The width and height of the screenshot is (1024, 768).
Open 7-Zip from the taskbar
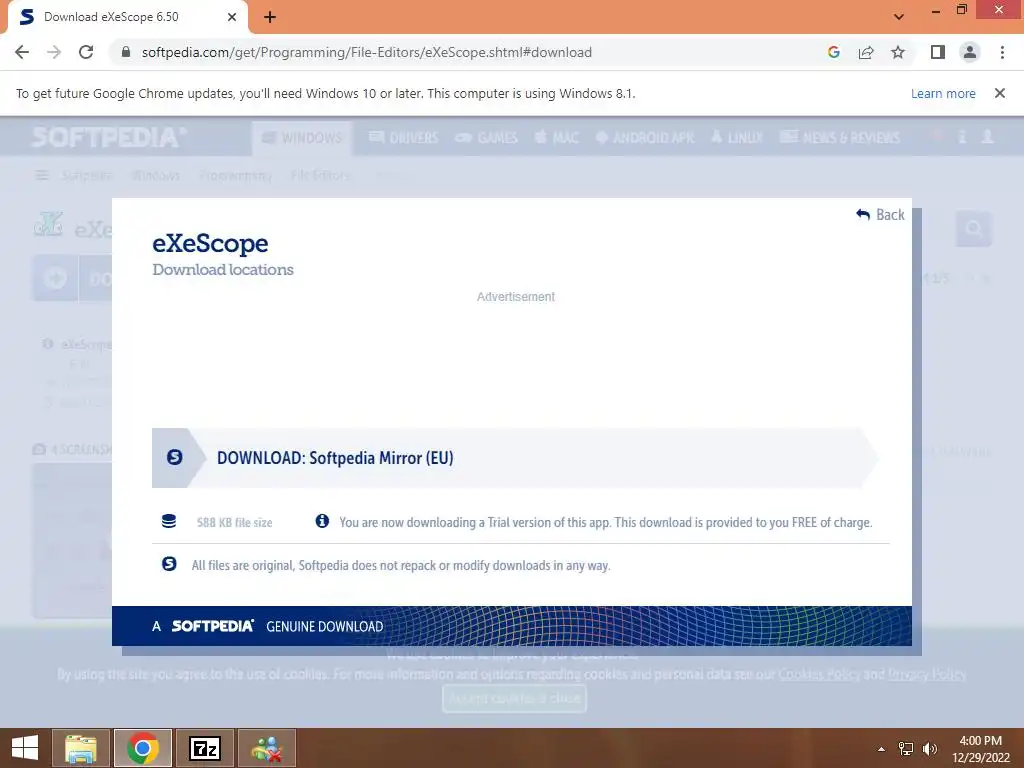pyautogui.click(x=204, y=748)
